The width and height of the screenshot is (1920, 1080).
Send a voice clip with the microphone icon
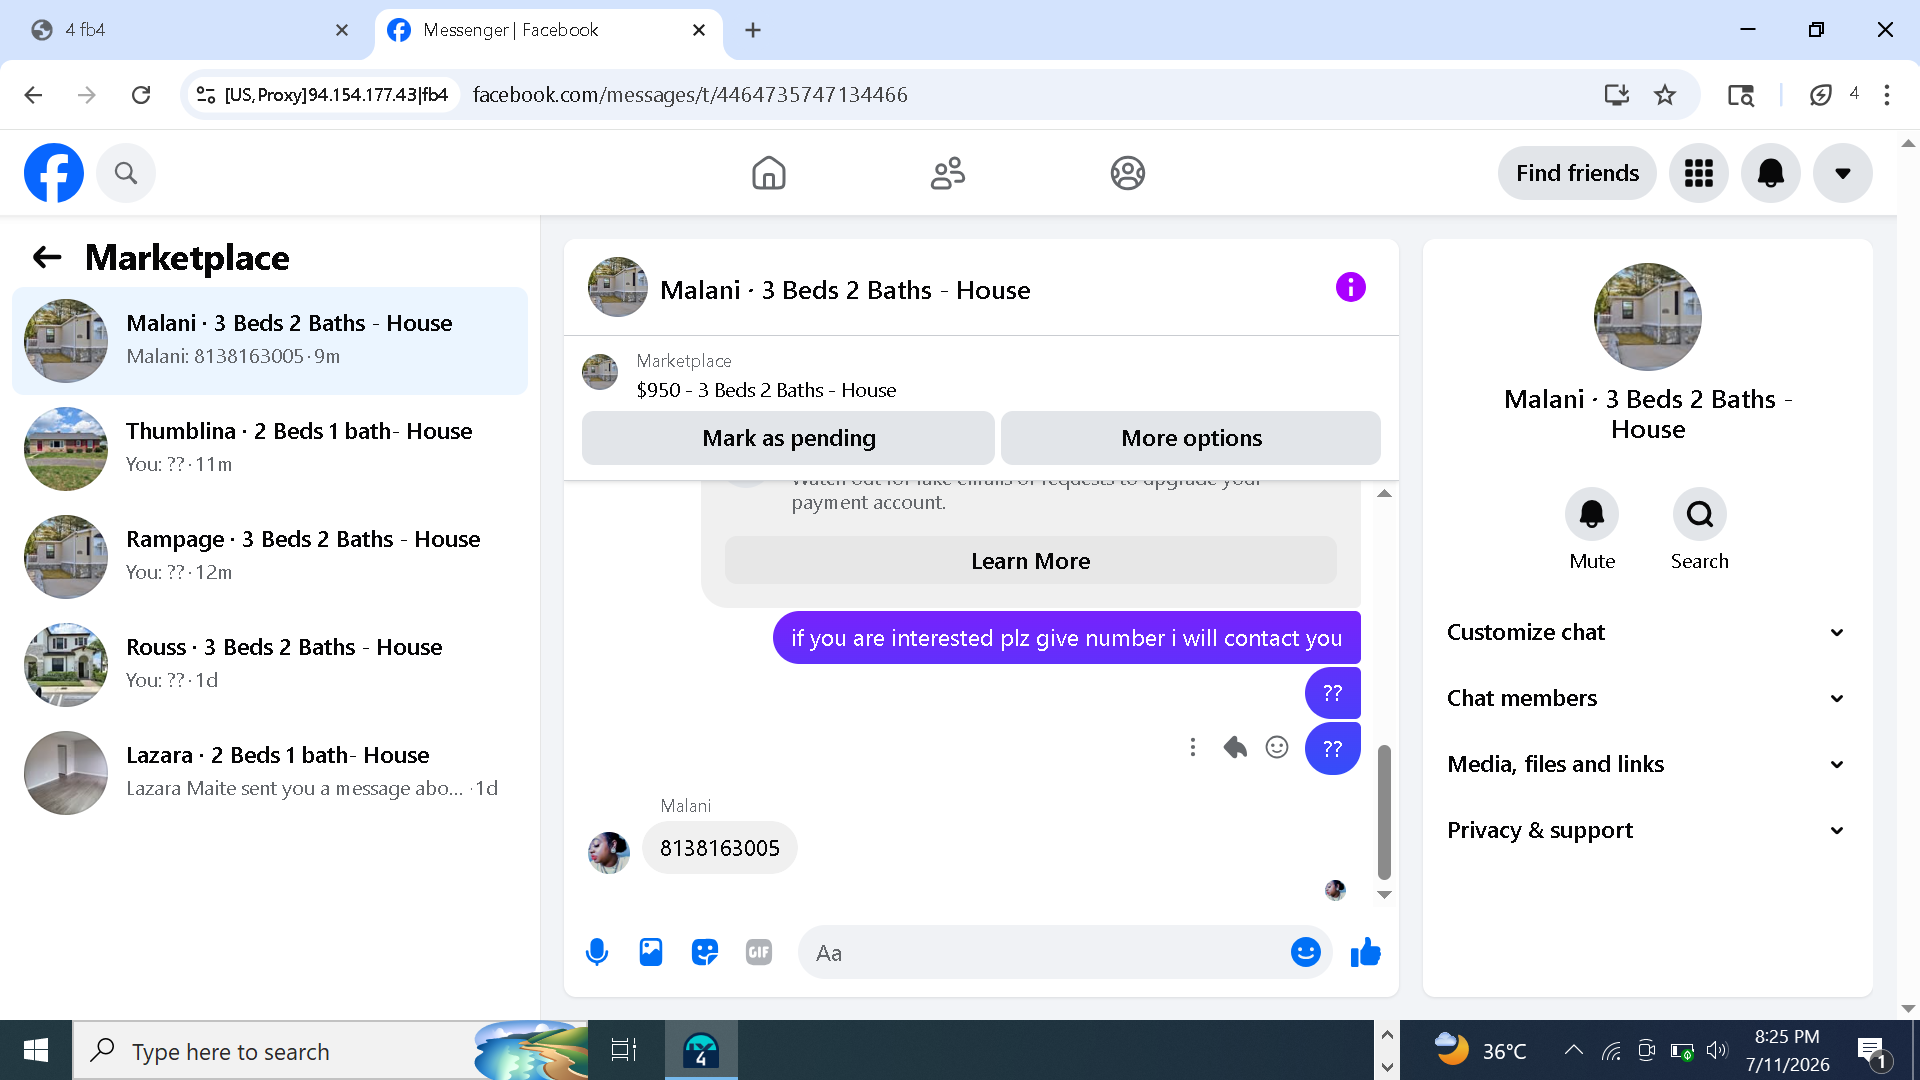coord(597,952)
